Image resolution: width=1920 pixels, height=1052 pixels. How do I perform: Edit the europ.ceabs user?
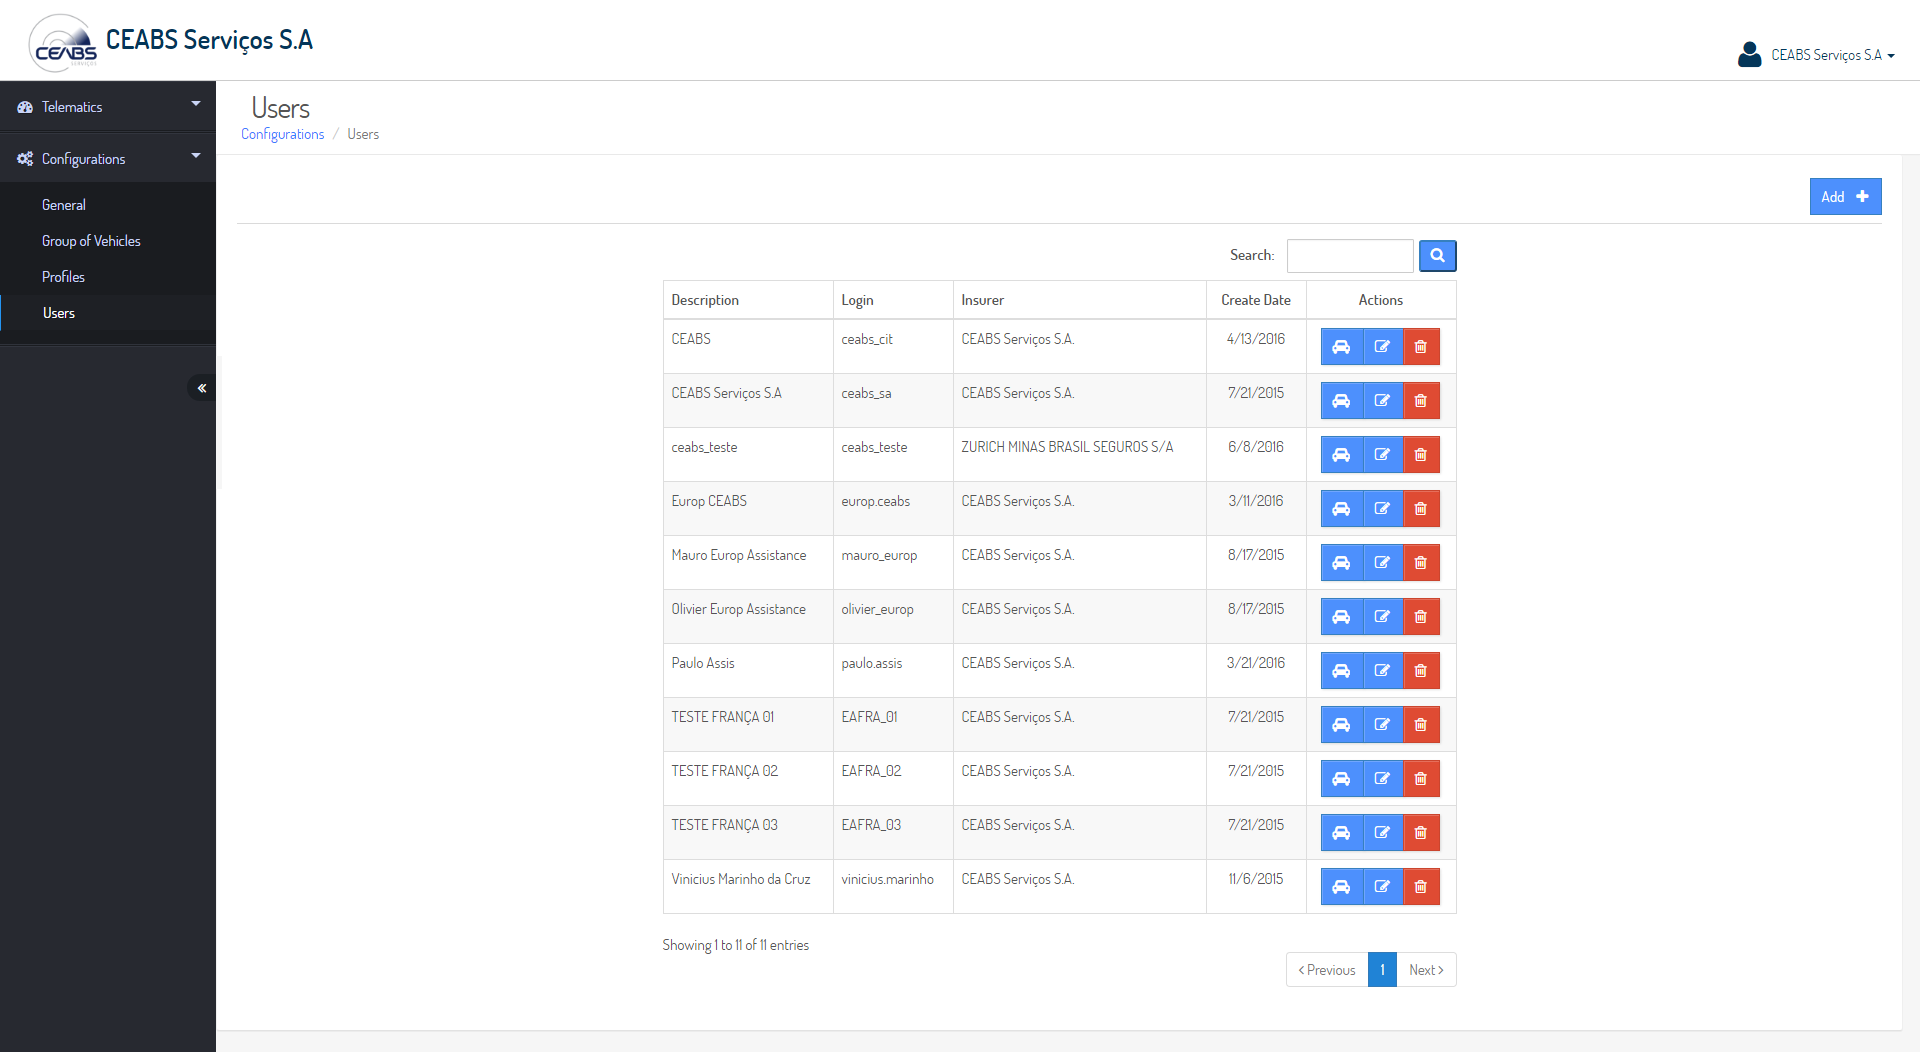click(1382, 509)
